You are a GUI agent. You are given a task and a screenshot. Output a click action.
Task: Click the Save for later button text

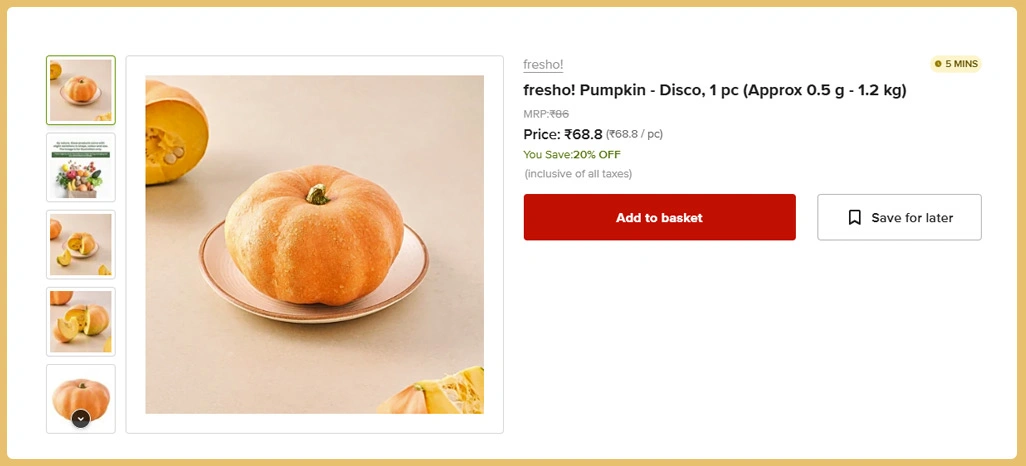click(912, 217)
